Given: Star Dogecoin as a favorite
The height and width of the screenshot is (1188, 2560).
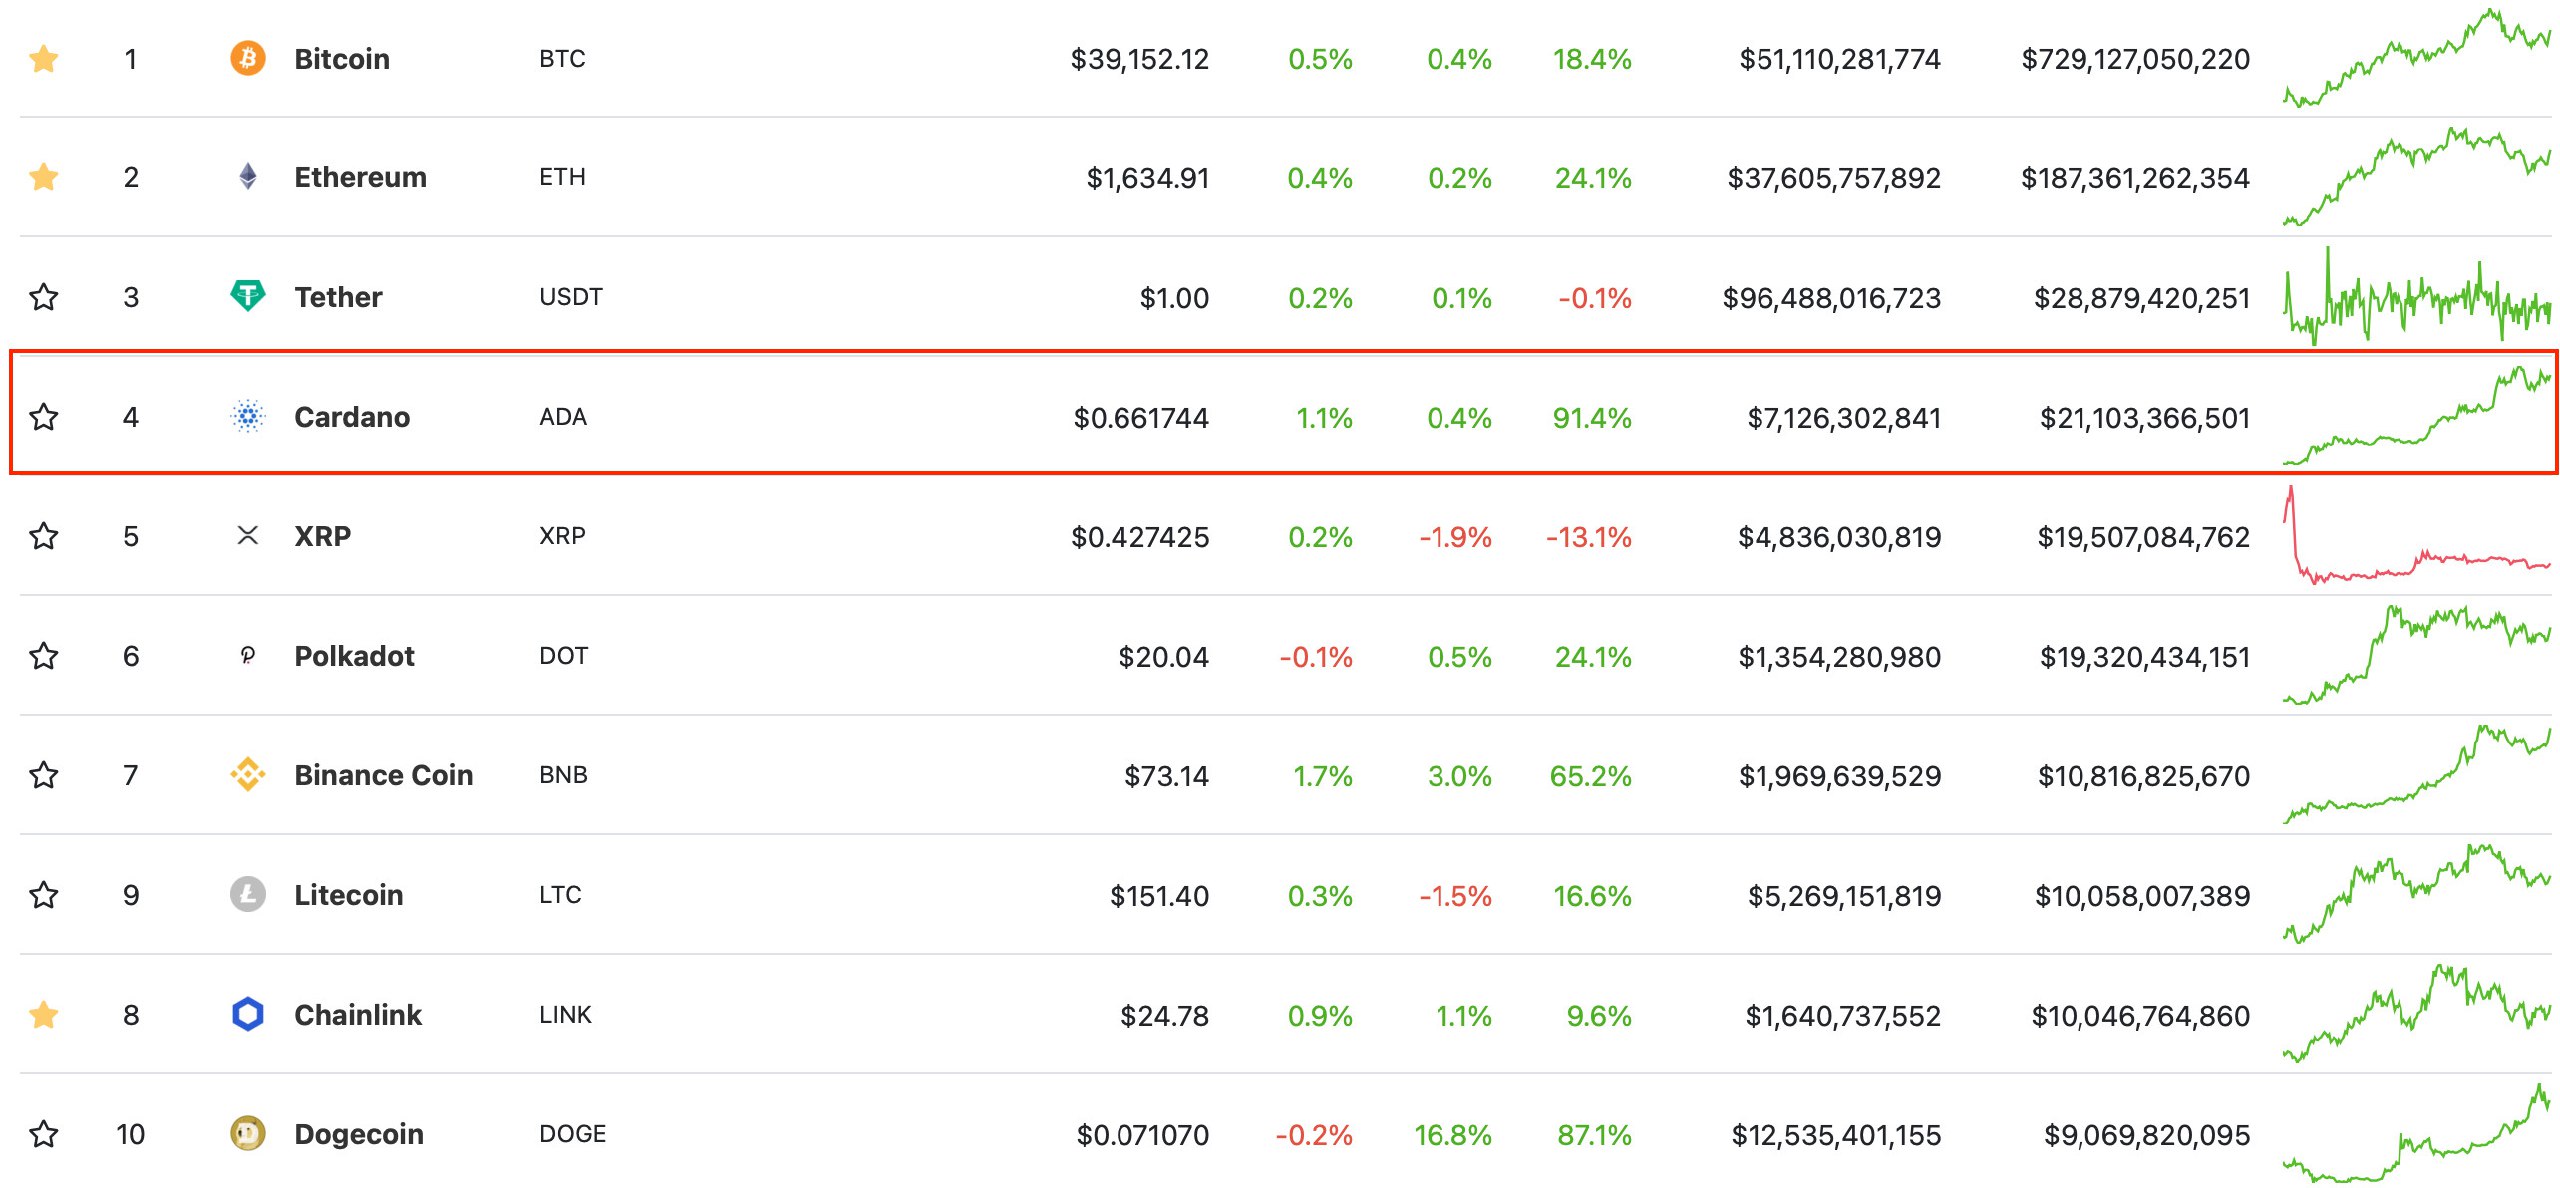Looking at the screenshot, I should (44, 1134).
